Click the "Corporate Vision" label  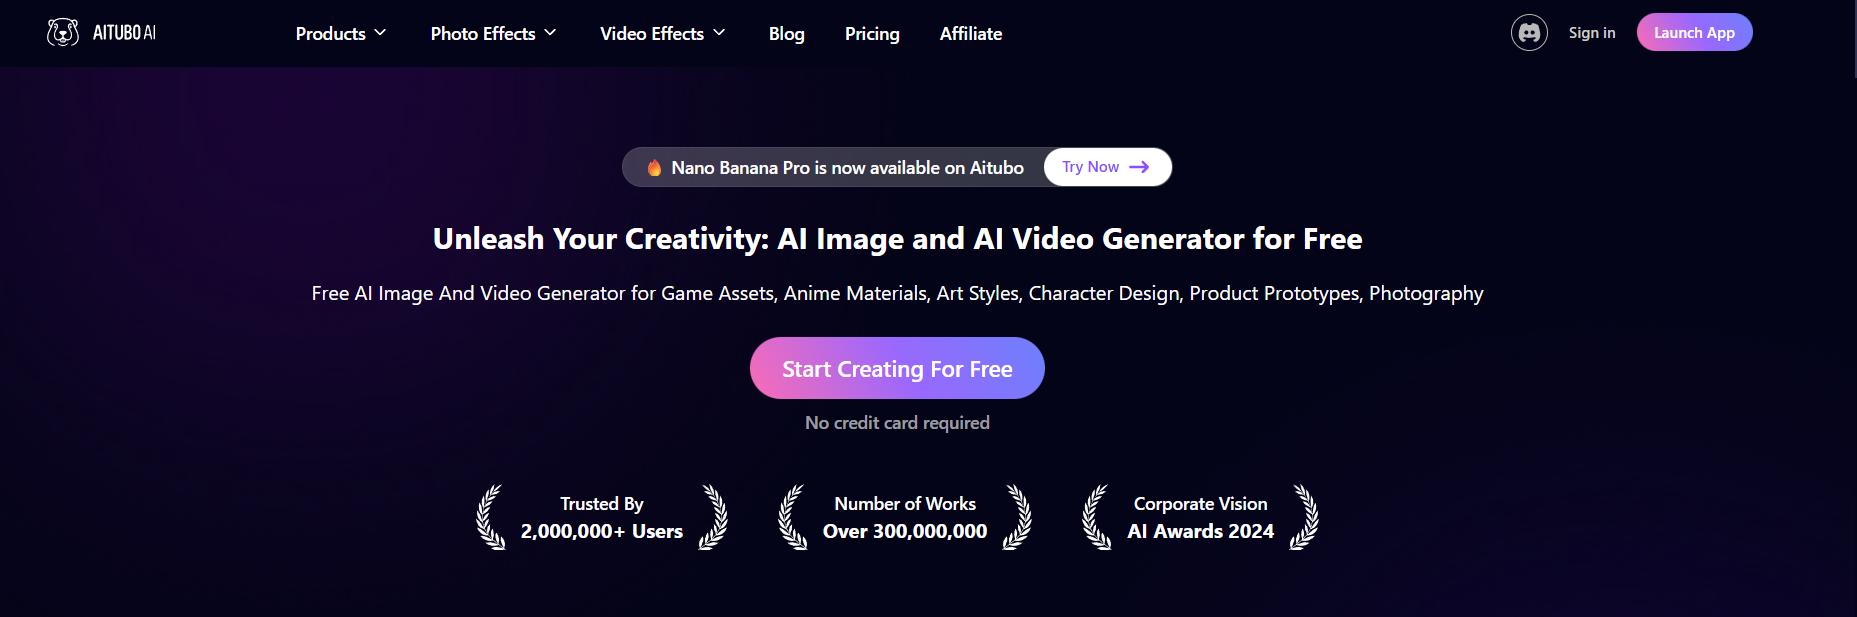[x=1200, y=504]
